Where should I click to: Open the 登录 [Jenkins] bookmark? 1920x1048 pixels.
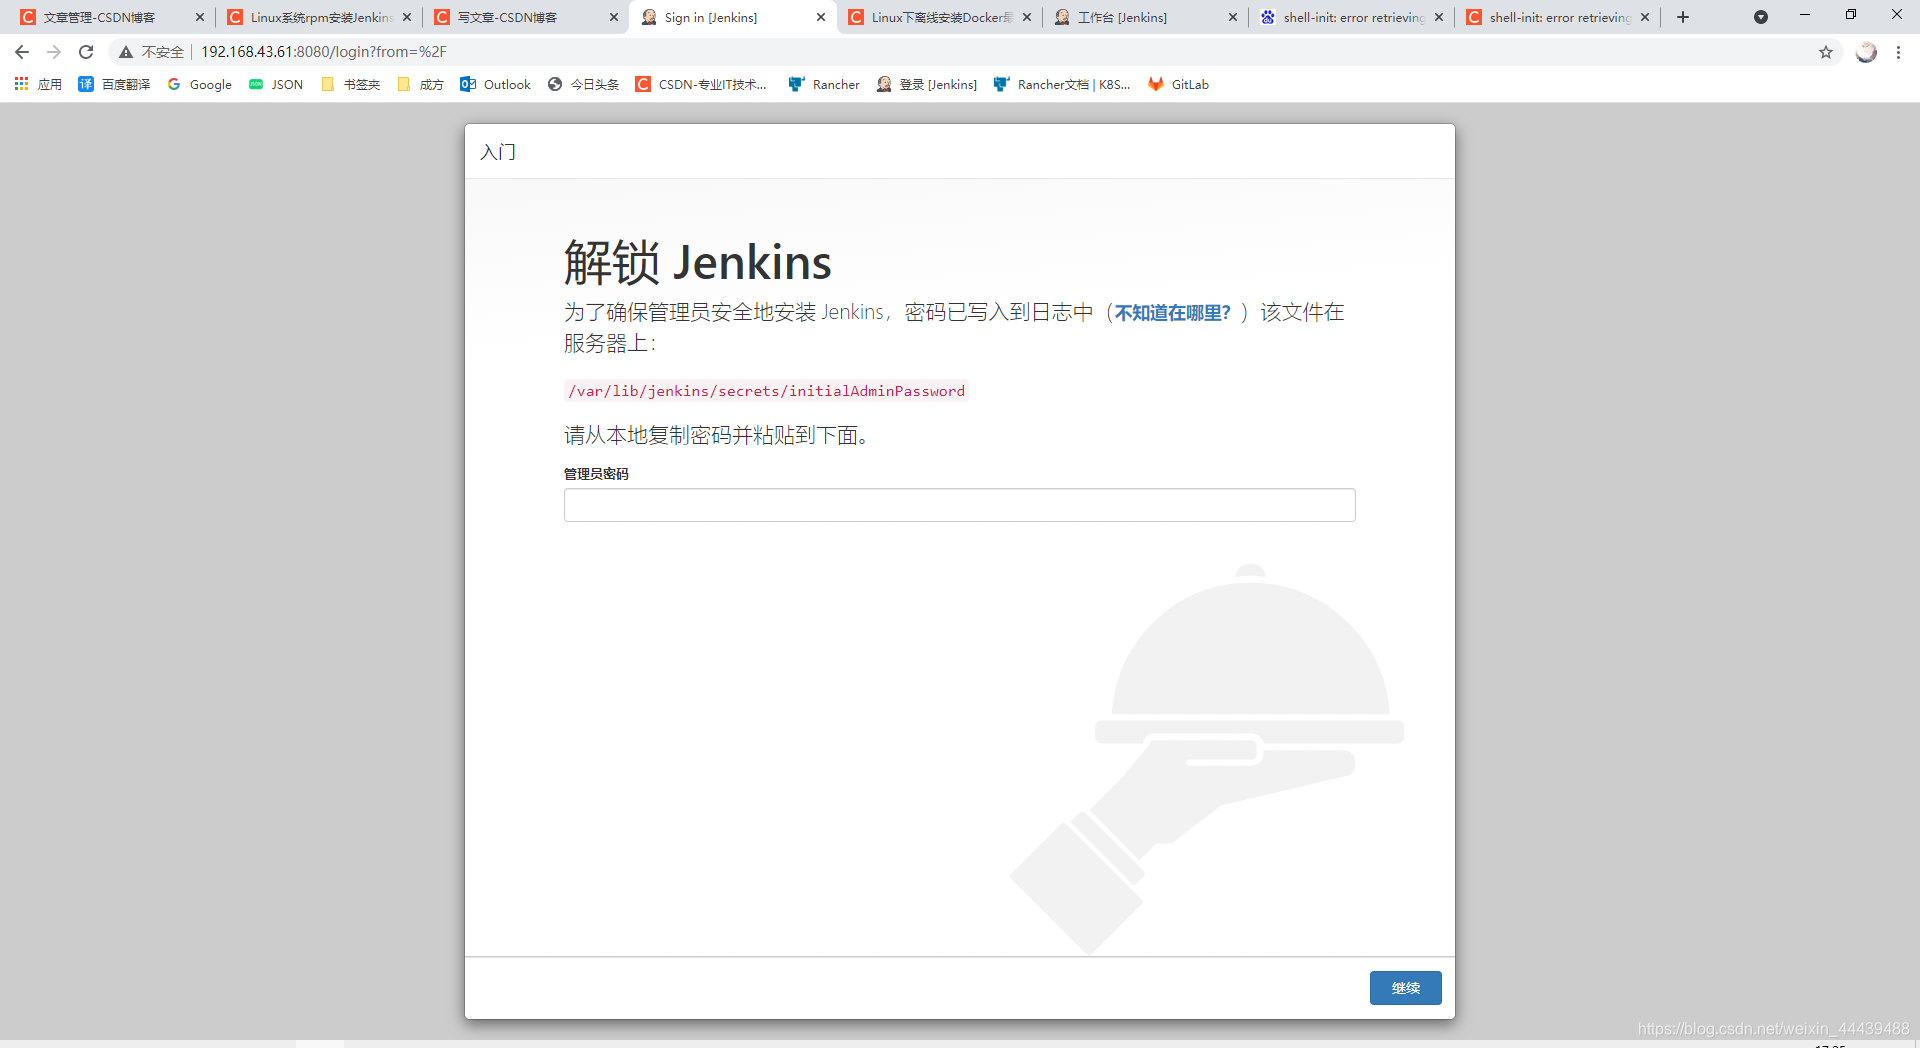(x=927, y=84)
